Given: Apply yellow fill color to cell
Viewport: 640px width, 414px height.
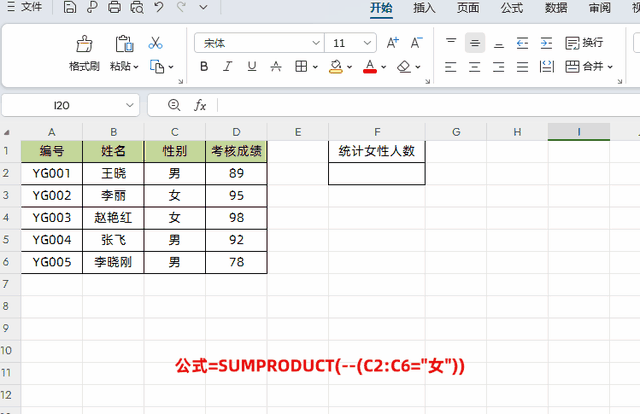Looking at the screenshot, I should [336, 67].
